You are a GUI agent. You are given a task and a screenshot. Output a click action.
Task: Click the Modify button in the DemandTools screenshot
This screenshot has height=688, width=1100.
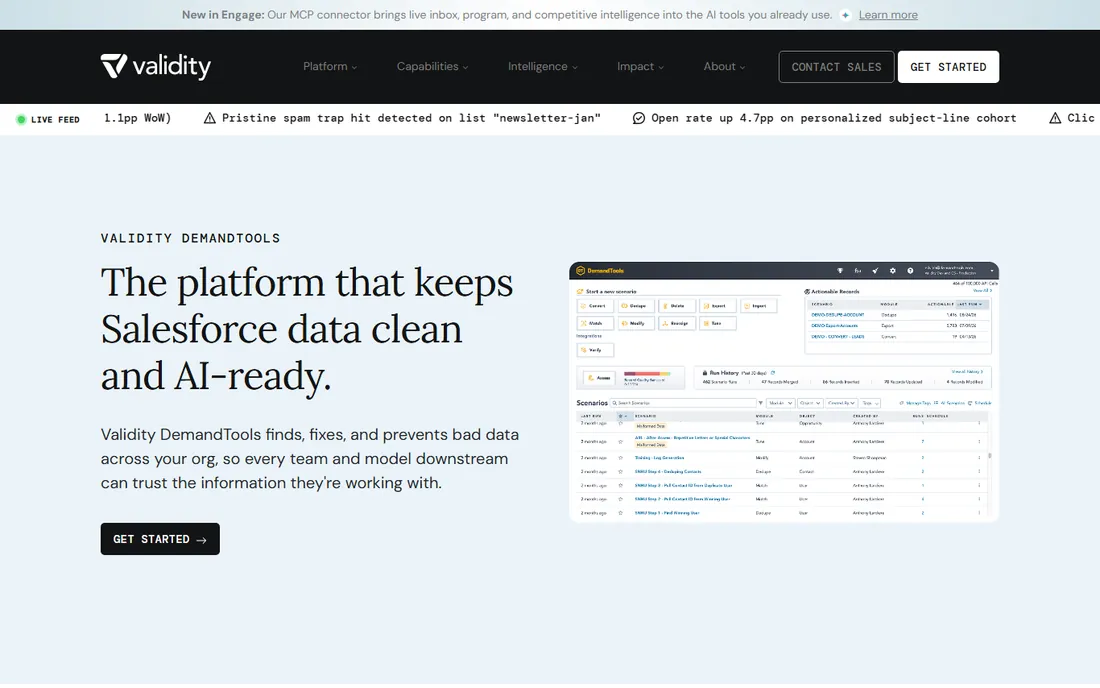(x=636, y=323)
